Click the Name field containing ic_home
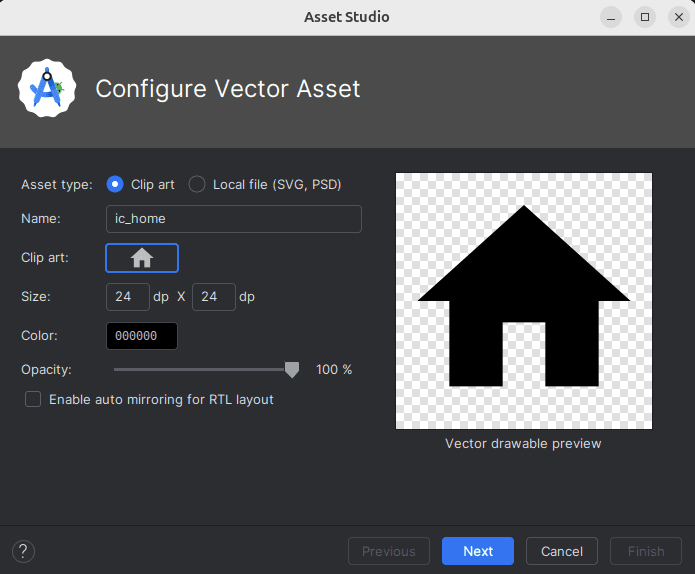This screenshot has height=574, width=695. (234, 219)
